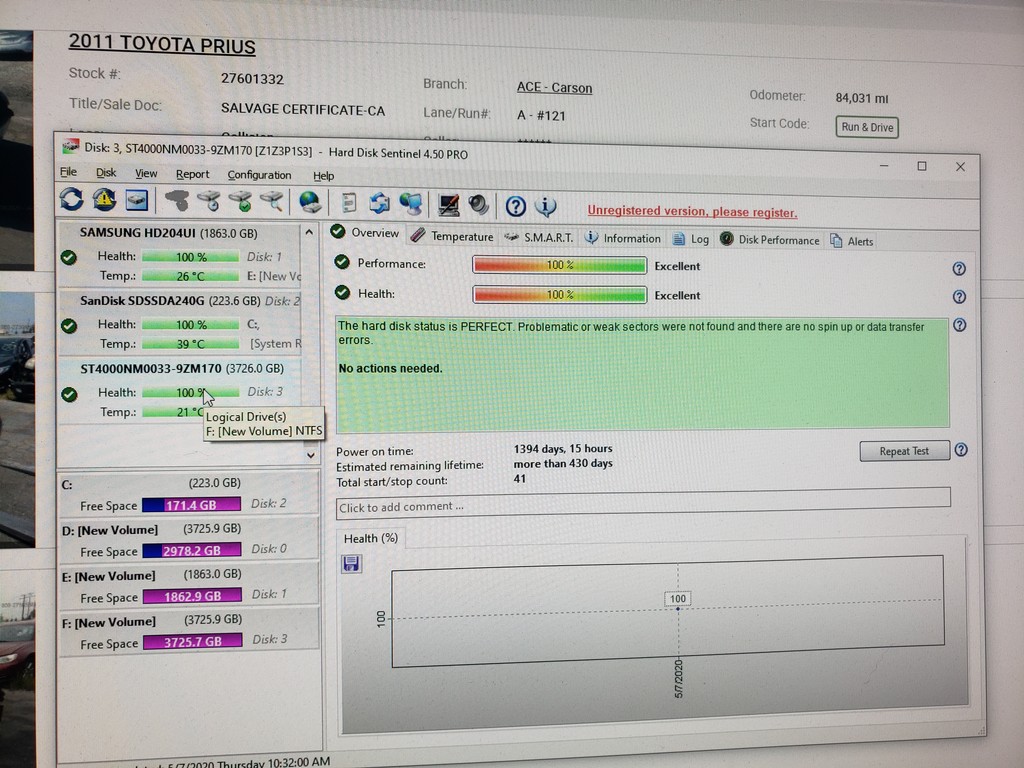Select the SanDisk SDSSDA240G disk entry
This screenshot has width=1024, height=768.
pos(180,322)
